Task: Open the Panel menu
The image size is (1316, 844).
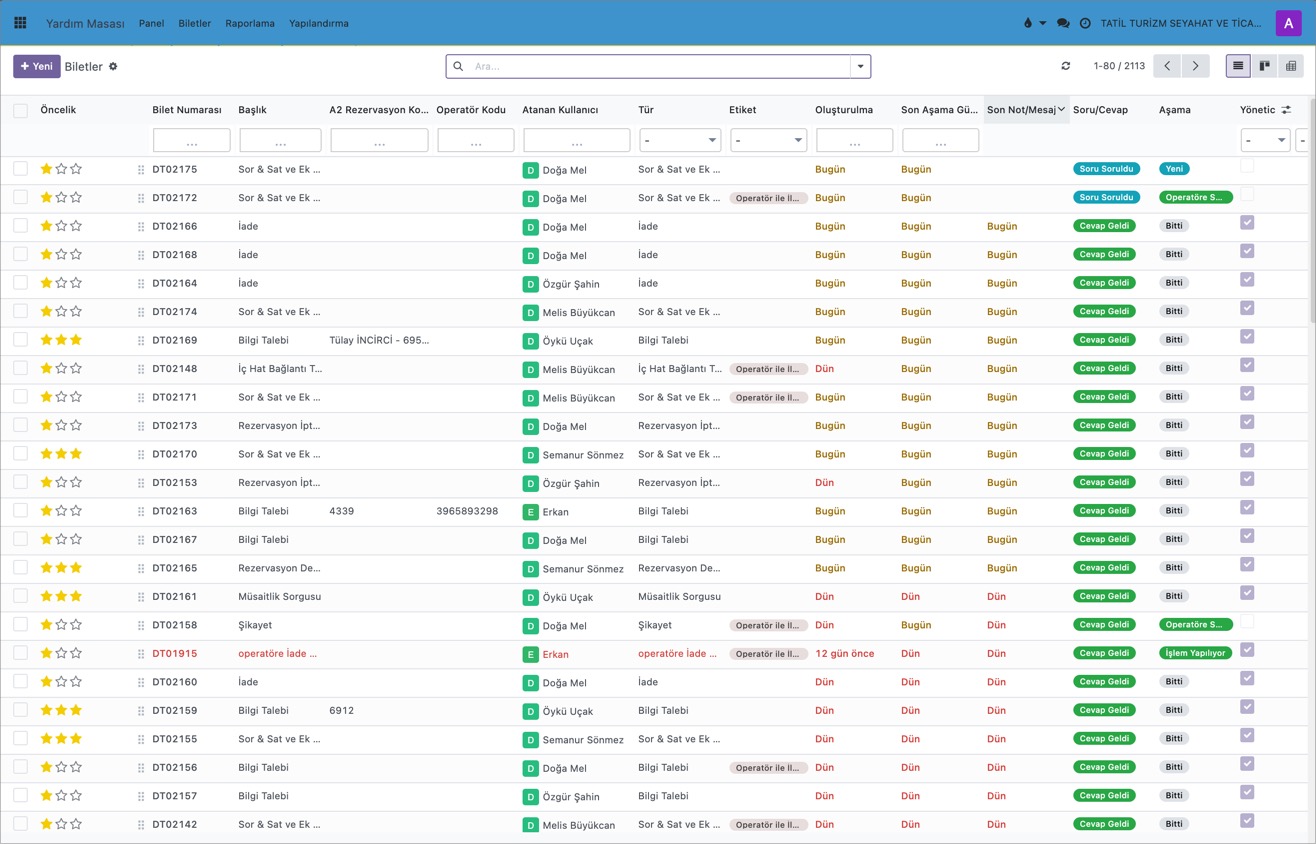Action: click(x=151, y=23)
